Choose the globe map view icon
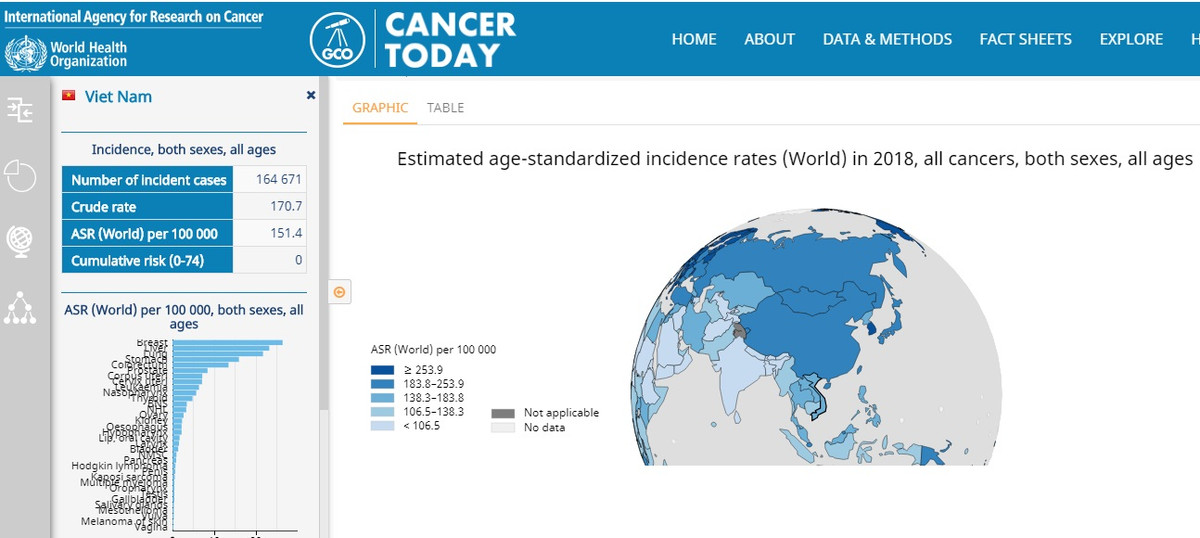 [x=20, y=240]
